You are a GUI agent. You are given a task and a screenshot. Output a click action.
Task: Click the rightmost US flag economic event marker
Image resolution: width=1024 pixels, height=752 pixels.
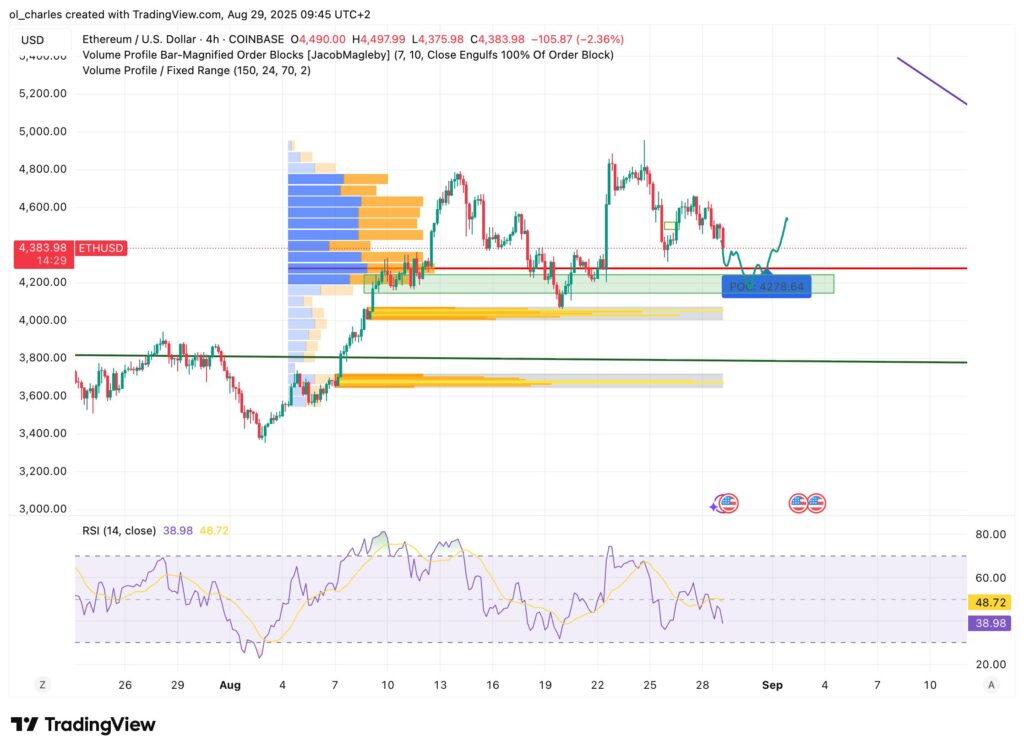(815, 503)
